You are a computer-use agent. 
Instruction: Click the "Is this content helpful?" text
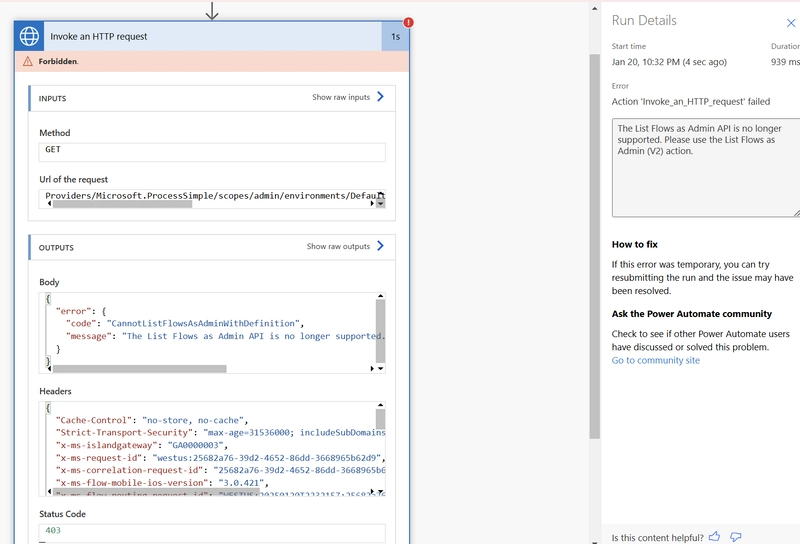pos(658,537)
